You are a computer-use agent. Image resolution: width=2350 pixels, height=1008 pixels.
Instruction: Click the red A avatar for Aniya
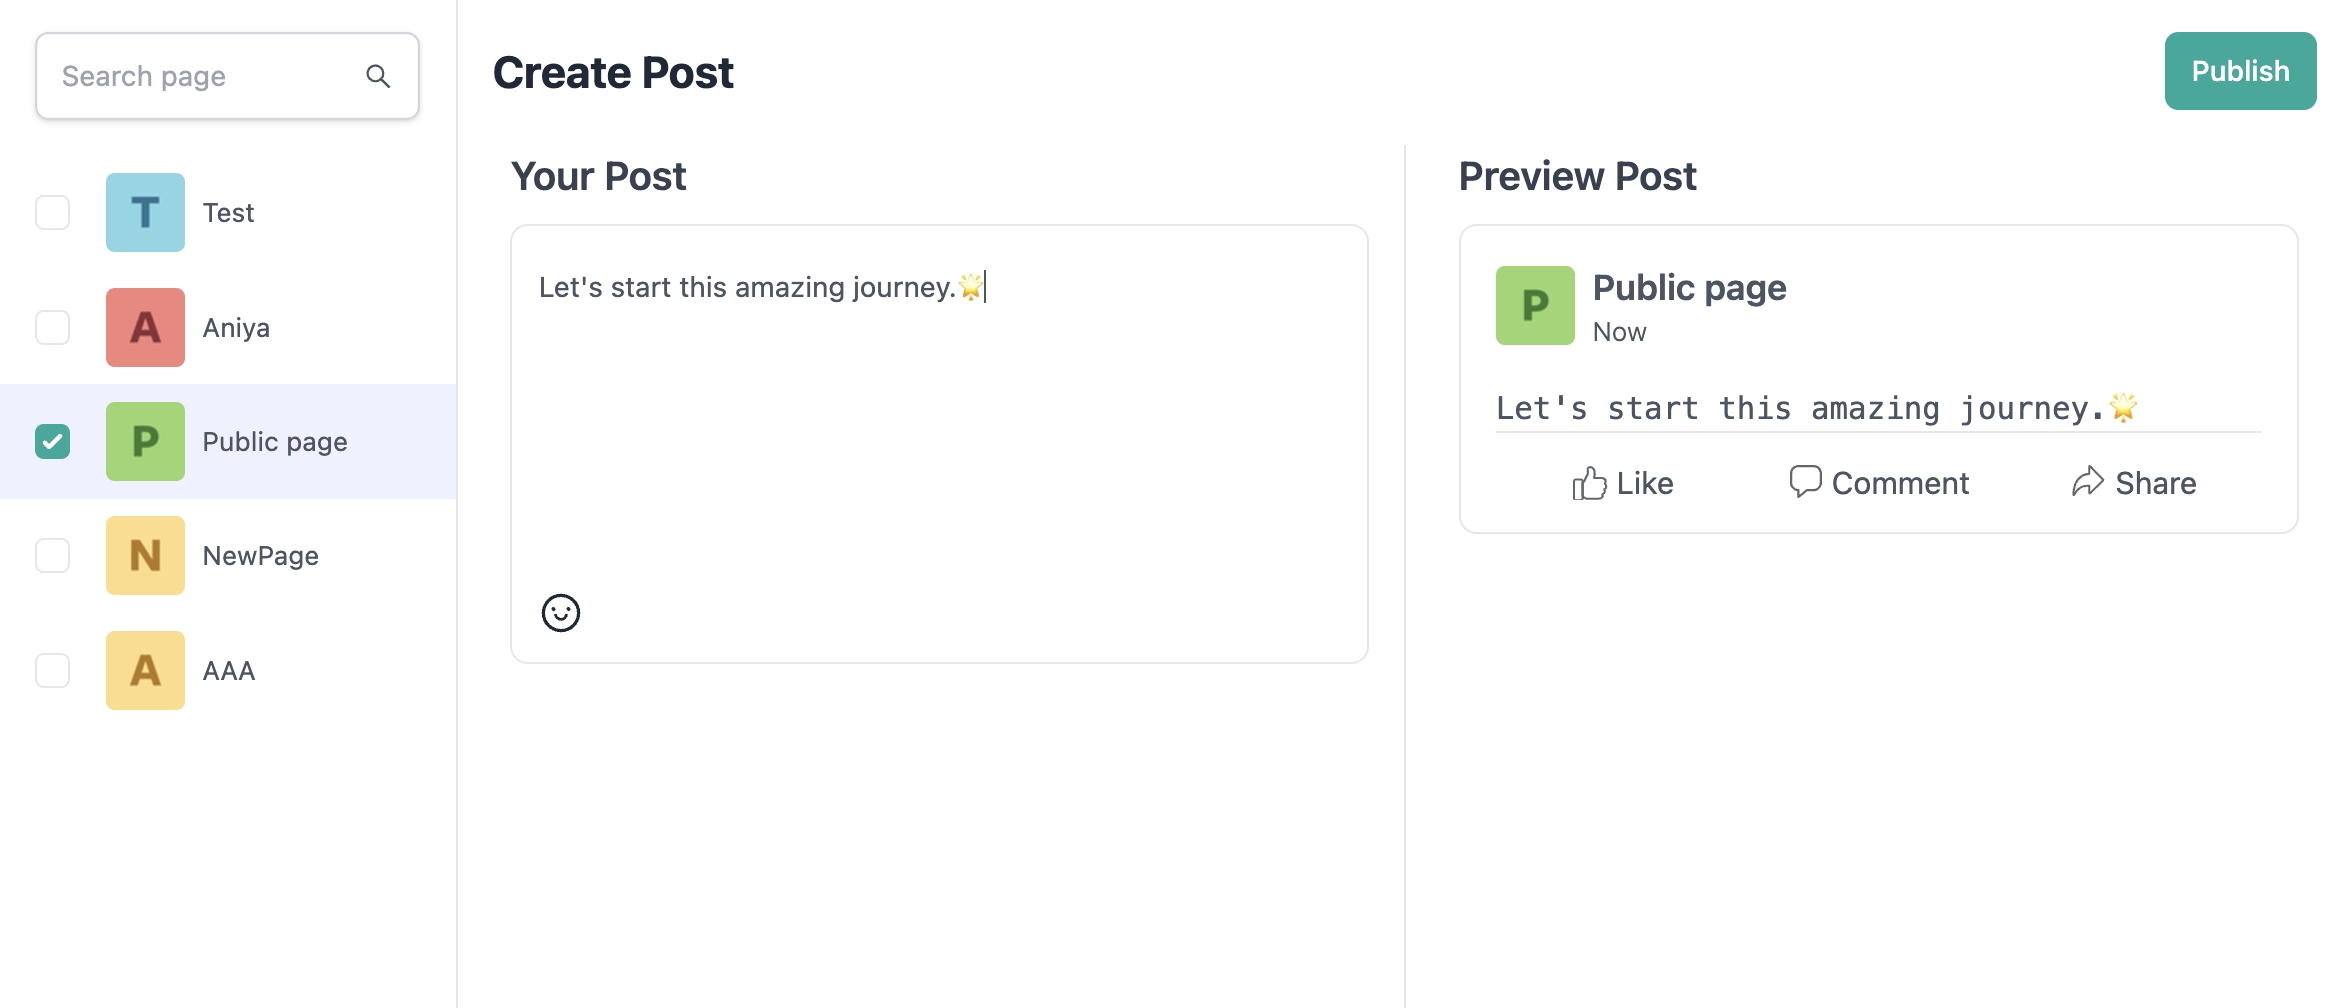coord(146,328)
